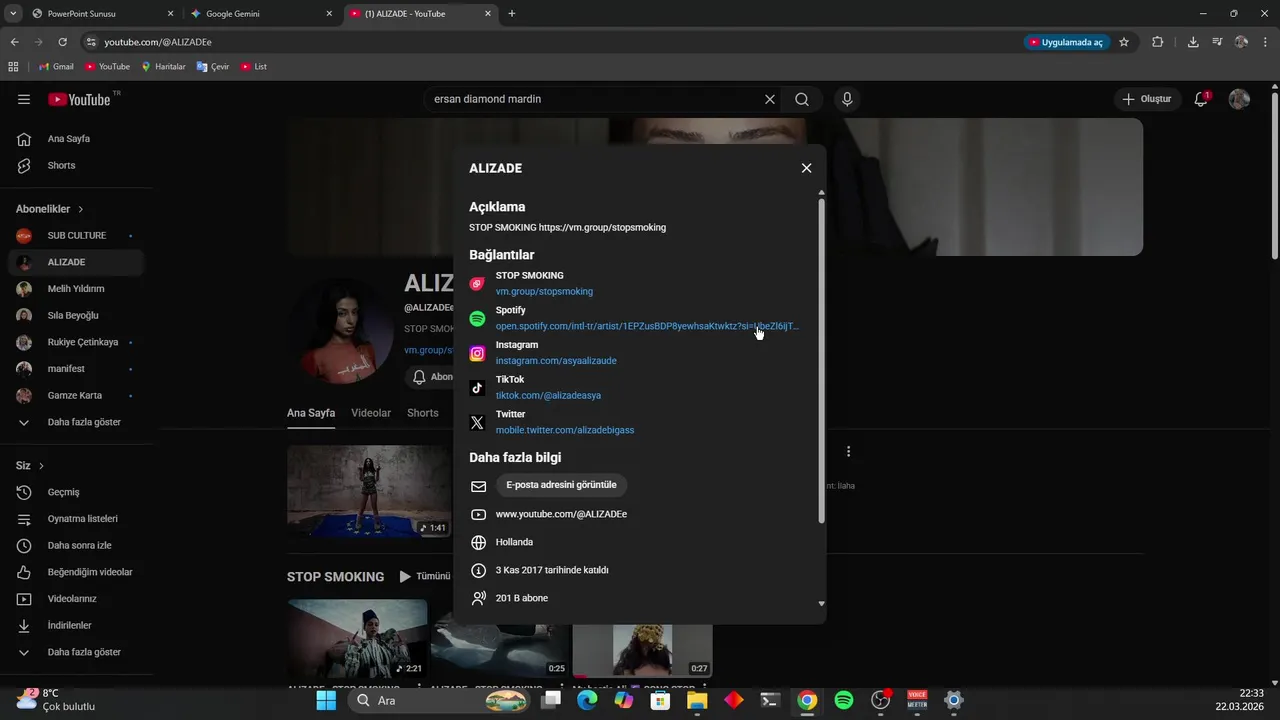The image size is (1280, 720).
Task: Go to YouTube home via logo
Action: coord(80,99)
